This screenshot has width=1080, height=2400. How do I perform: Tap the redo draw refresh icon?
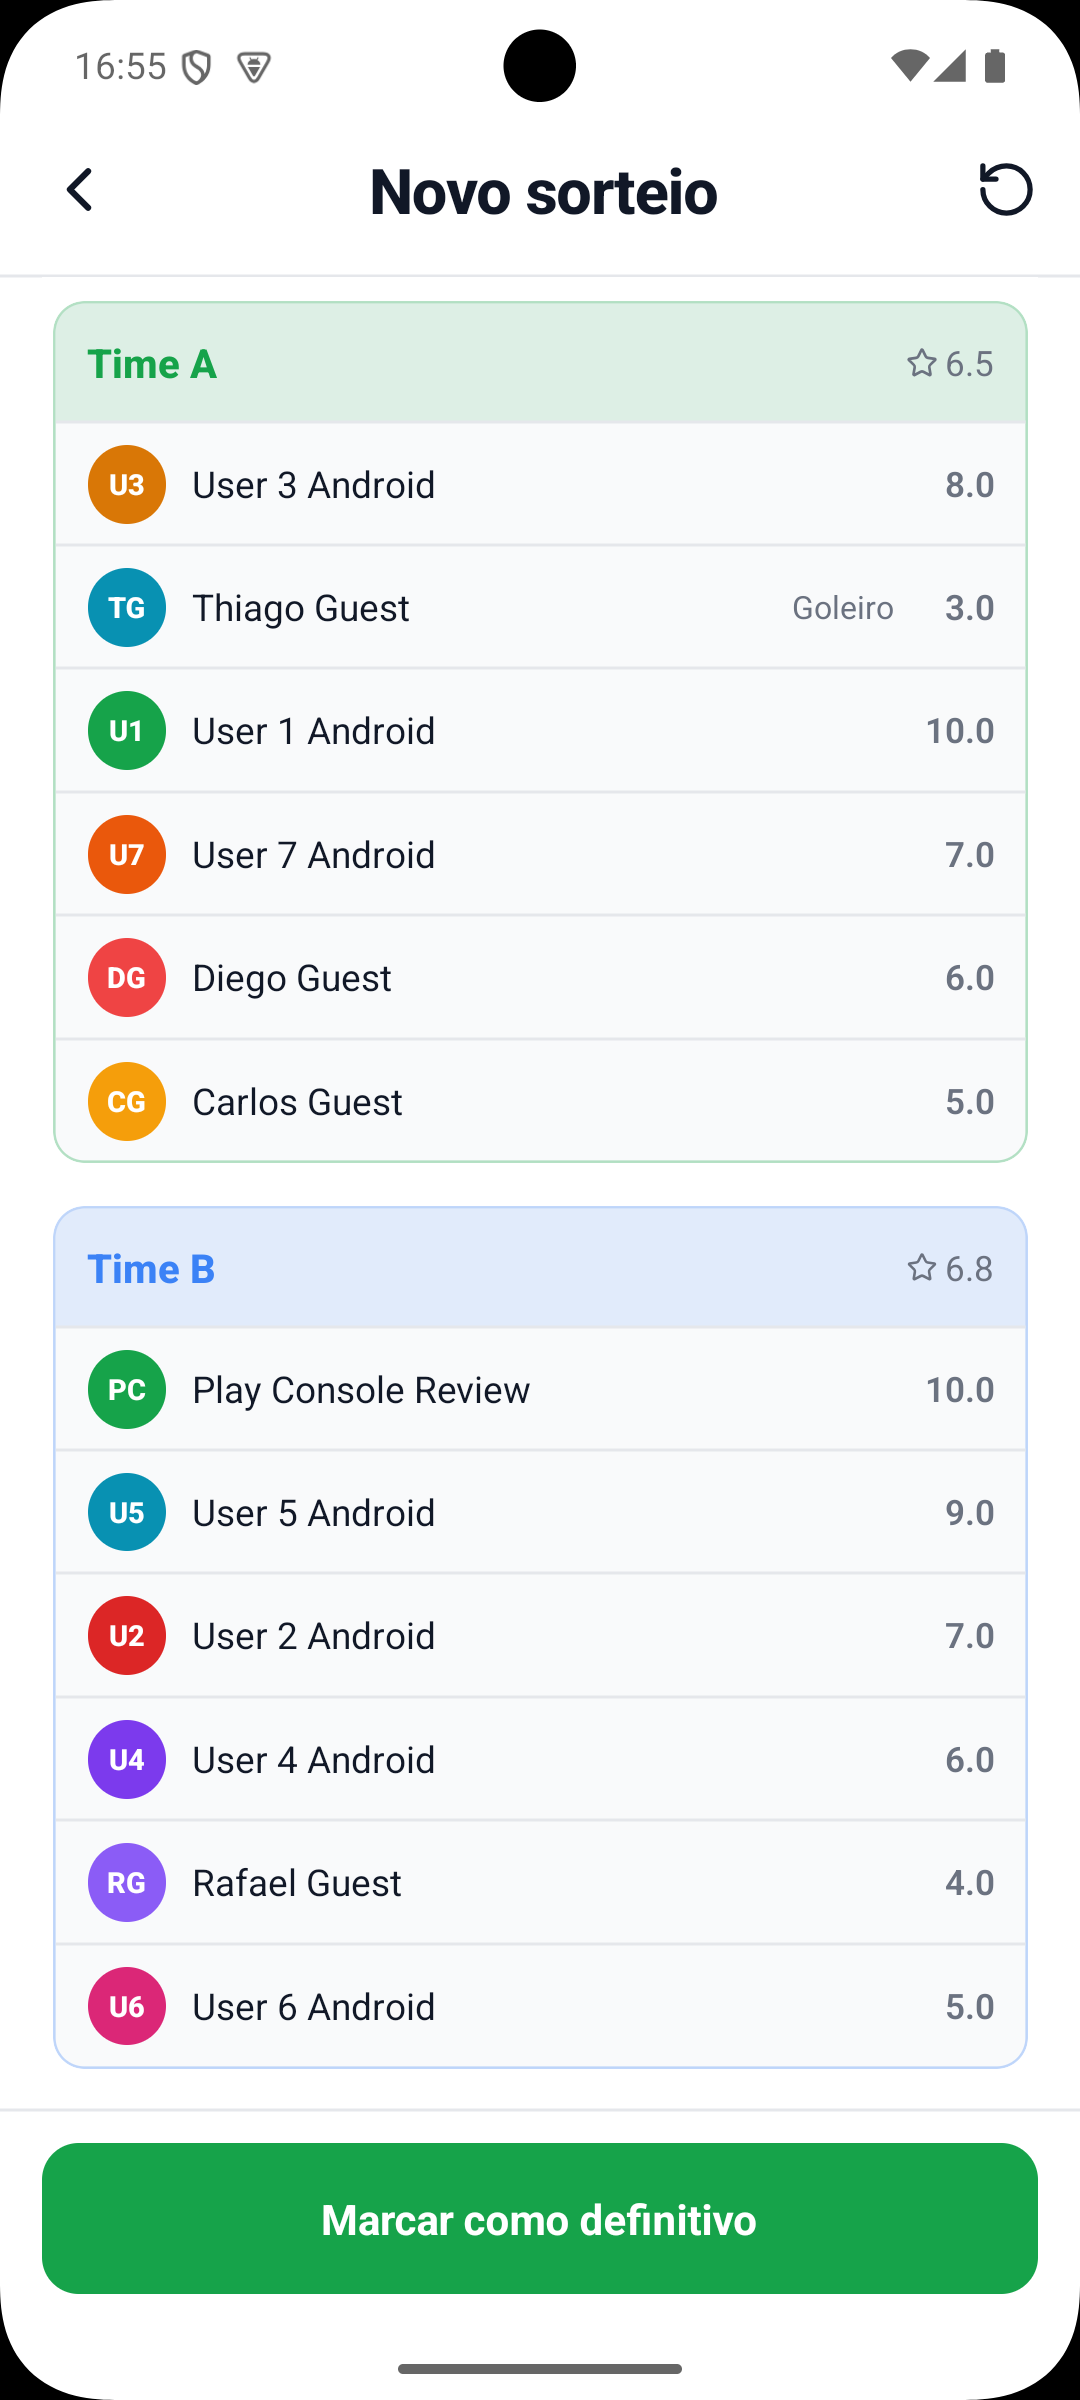pos(1005,189)
